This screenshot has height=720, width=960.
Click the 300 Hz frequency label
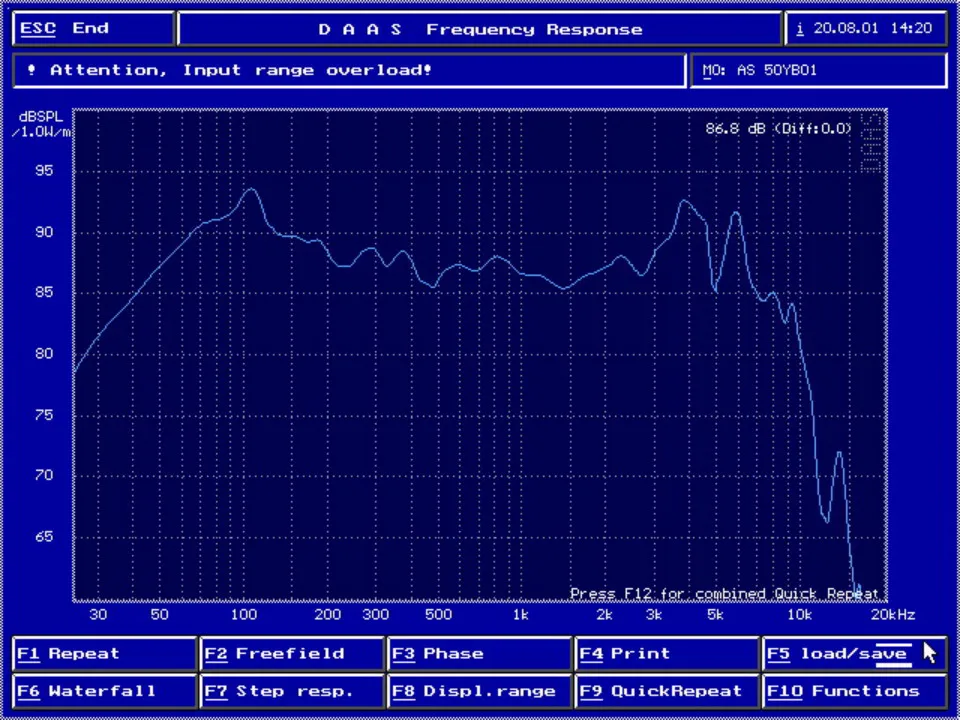coord(375,615)
